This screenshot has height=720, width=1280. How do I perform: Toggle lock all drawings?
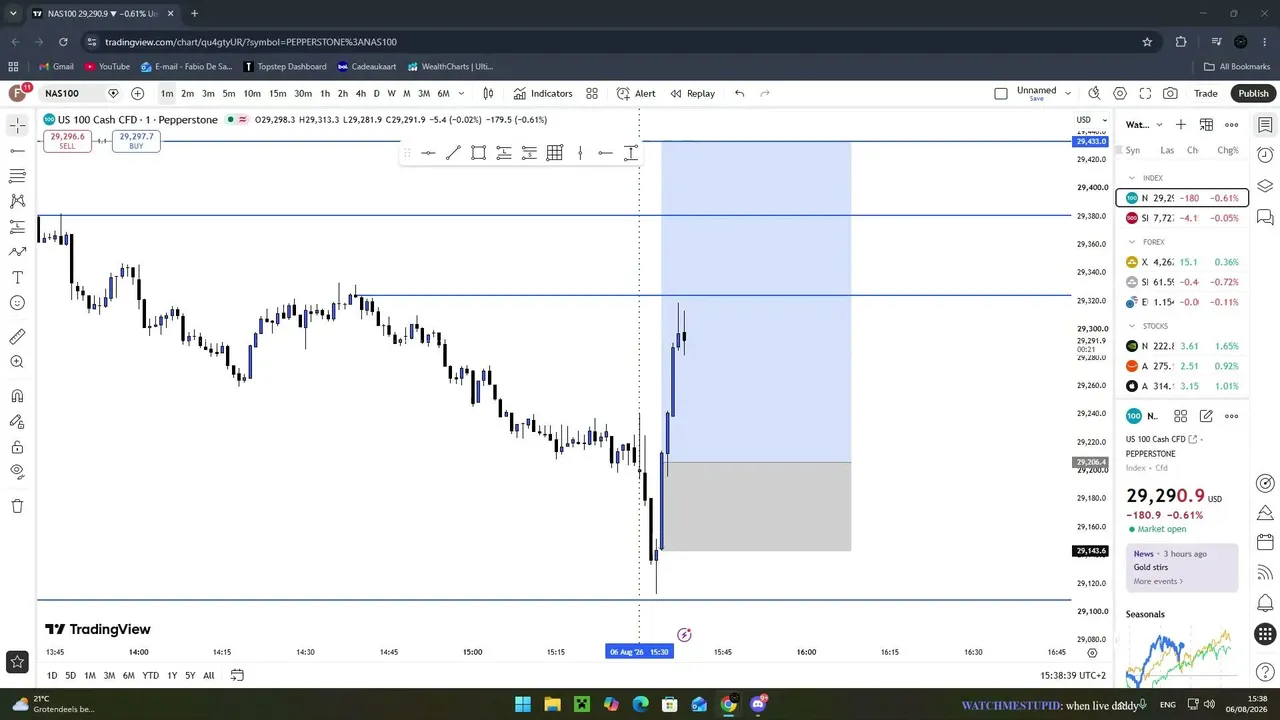point(17,447)
